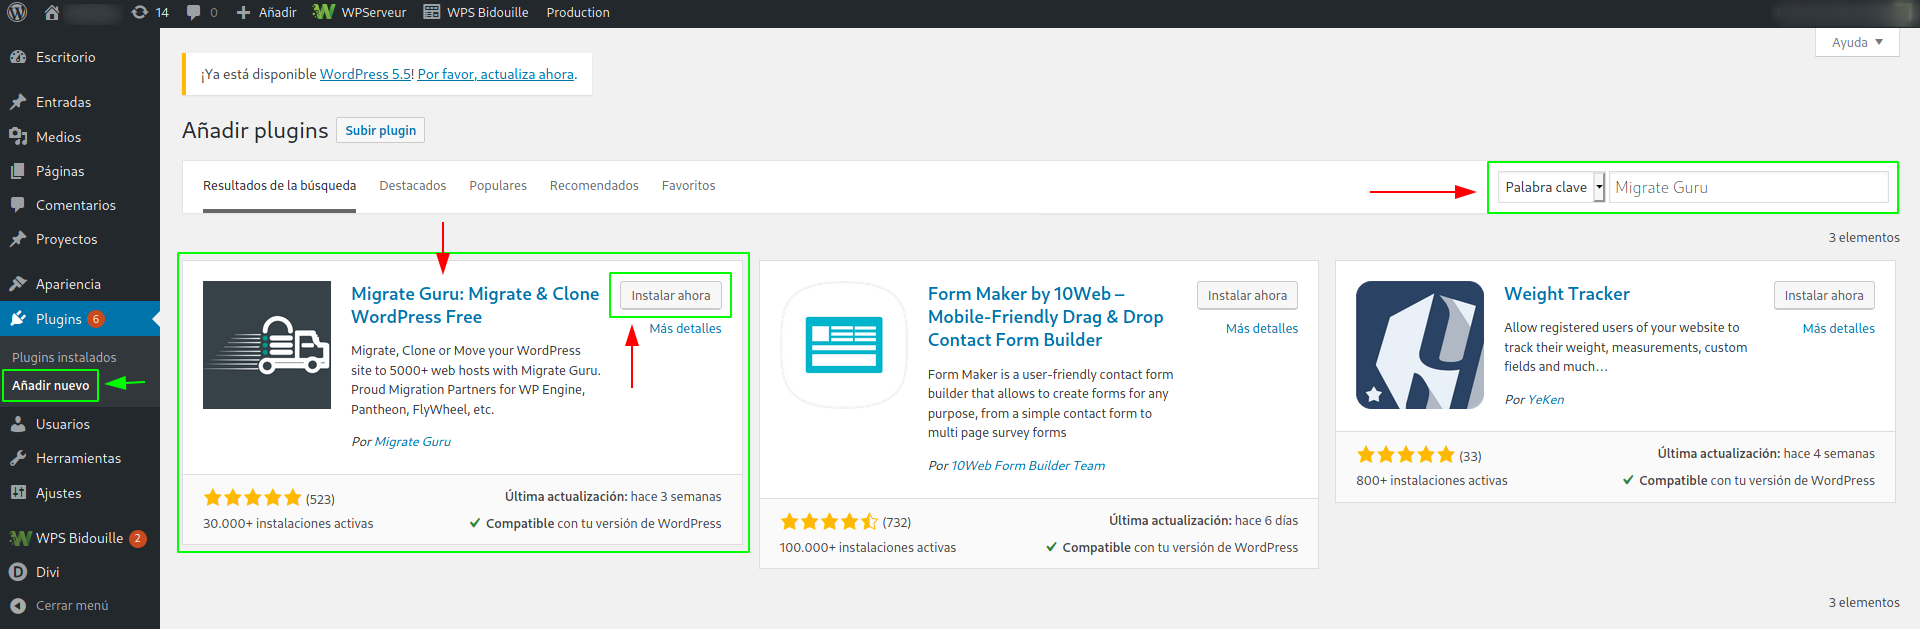The image size is (1920, 629).
Task: Select Añadir nuevo submenu item
Action: [51, 385]
